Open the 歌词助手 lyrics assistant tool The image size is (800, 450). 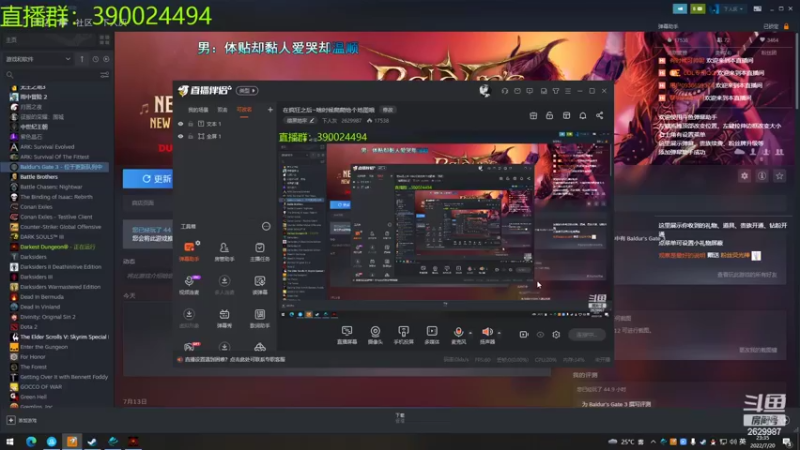pyautogui.click(x=260, y=318)
